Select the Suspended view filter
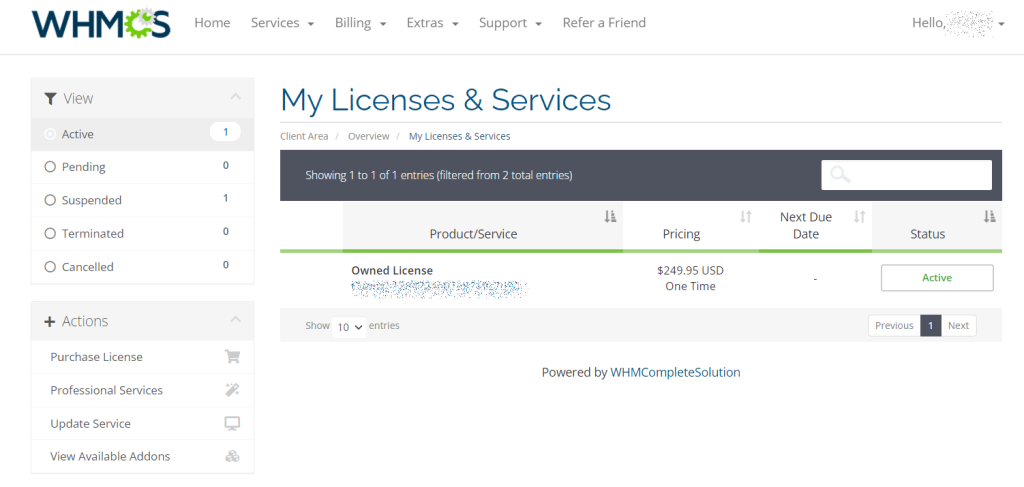The width and height of the screenshot is (1024, 487). pos(142,200)
